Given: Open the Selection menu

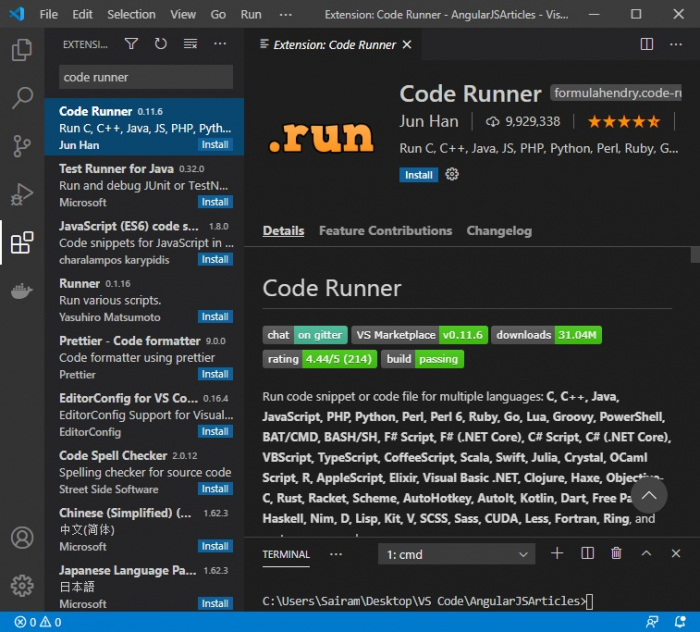Looking at the screenshot, I should [x=131, y=15].
